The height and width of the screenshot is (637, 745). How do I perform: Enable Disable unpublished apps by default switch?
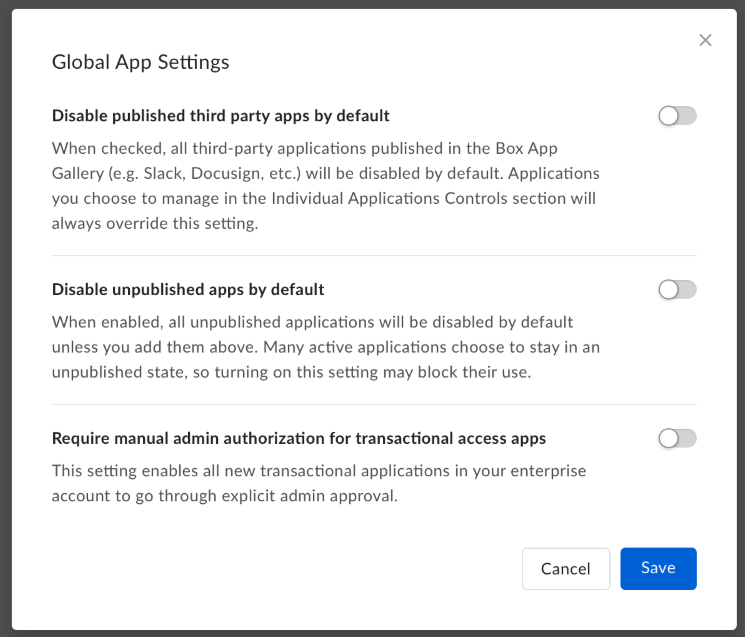[677, 290]
